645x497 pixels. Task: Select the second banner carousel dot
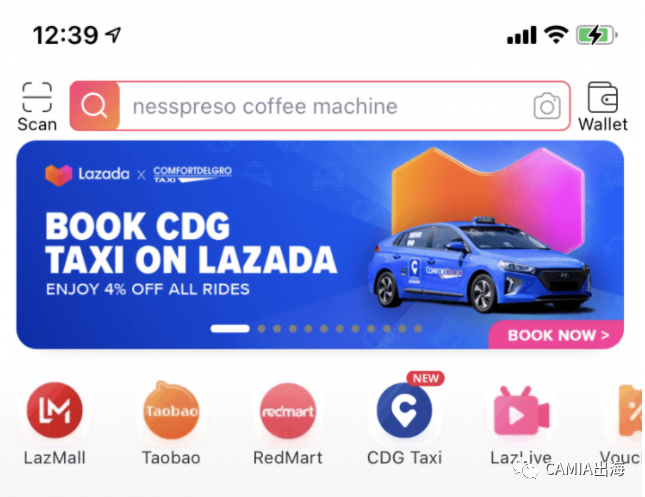261,328
